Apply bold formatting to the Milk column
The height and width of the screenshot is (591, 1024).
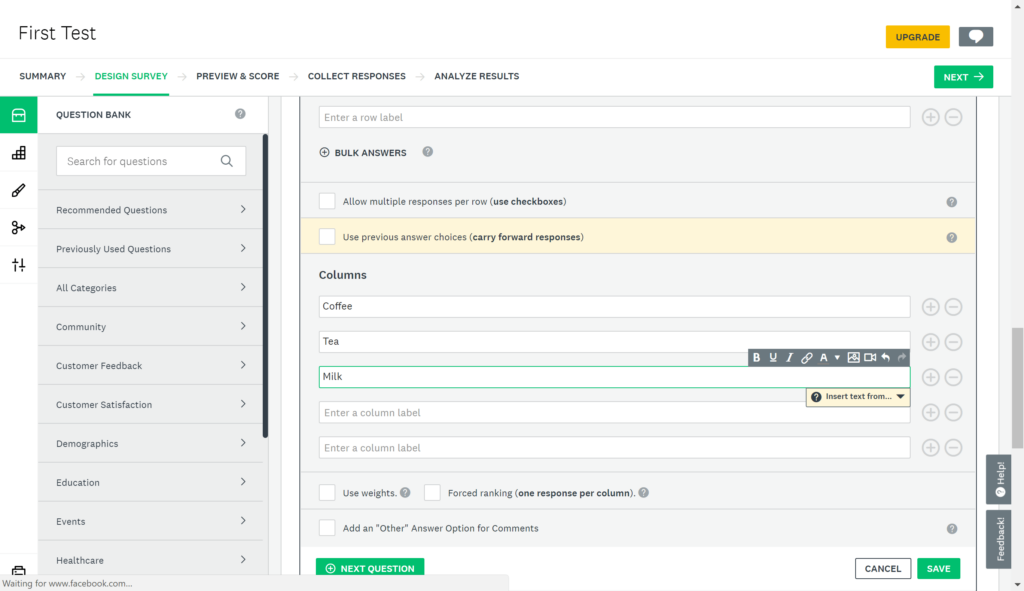pos(757,357)
